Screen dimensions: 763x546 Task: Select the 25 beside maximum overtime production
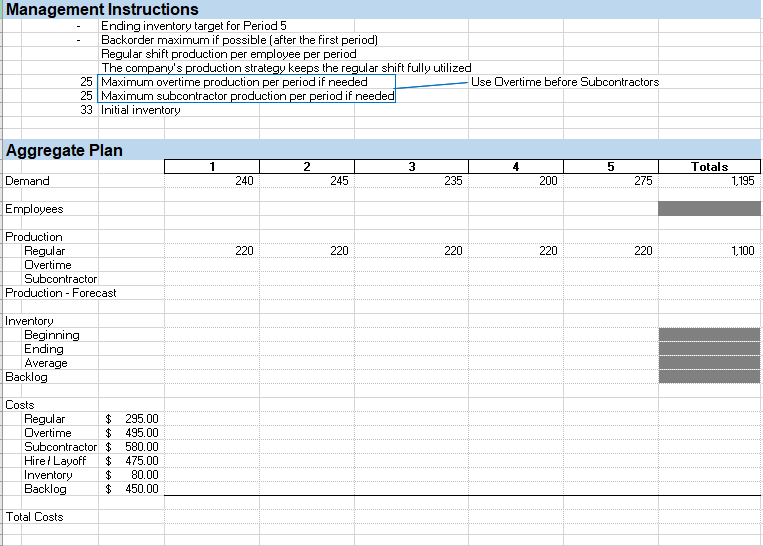coord(86,82)
